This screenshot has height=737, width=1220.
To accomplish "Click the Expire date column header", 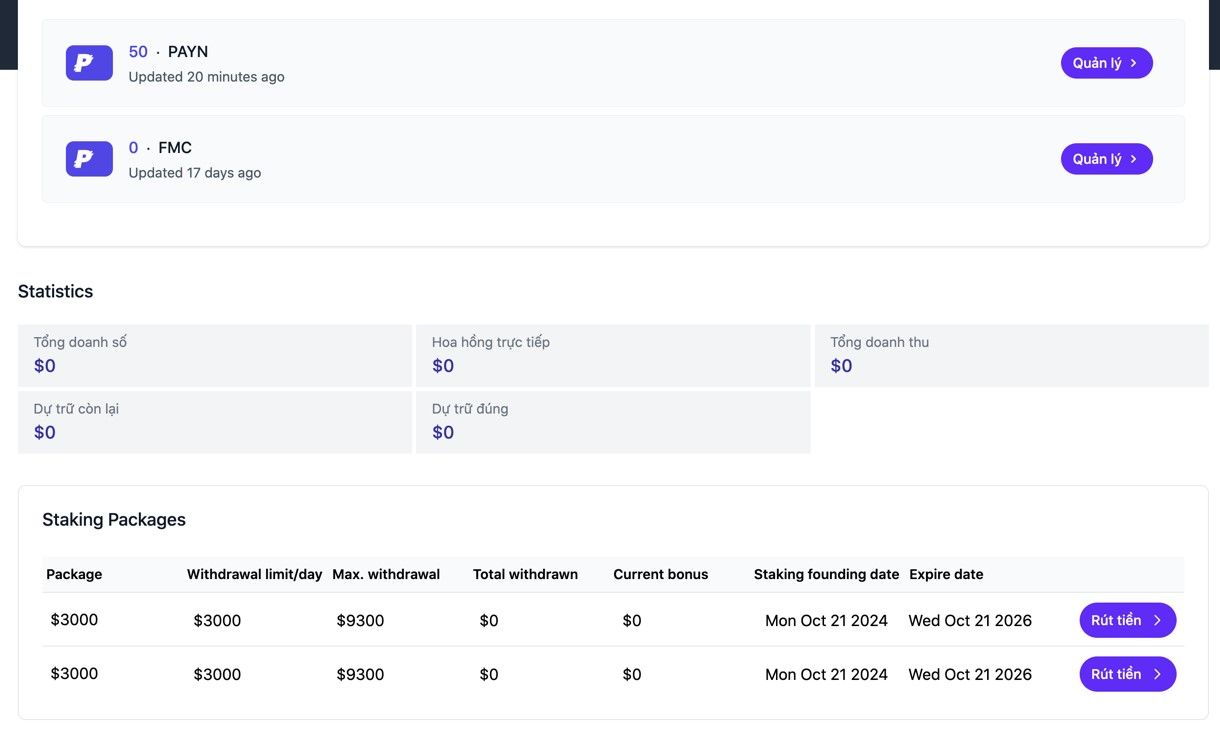I will [946, 574].
